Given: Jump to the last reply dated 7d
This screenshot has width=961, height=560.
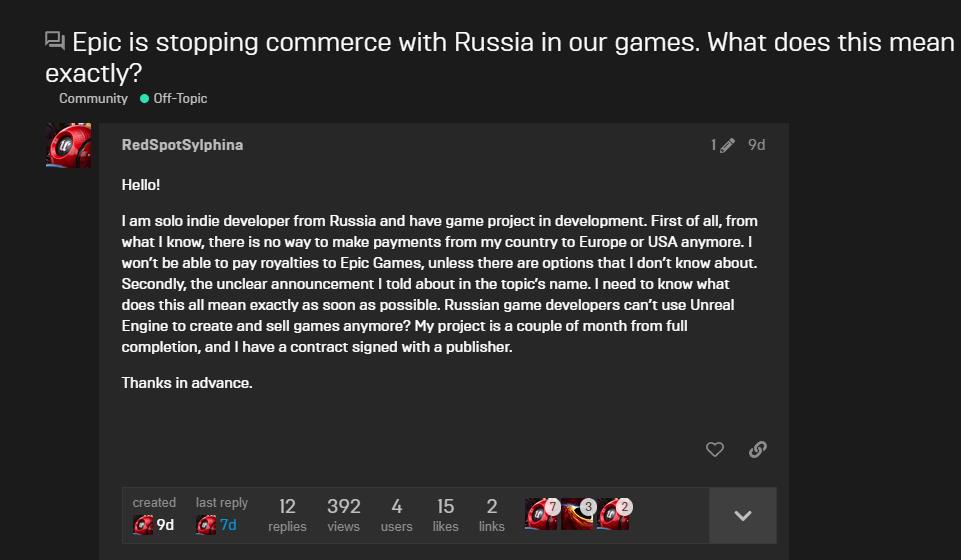Looking at the screenshot, I should (x=229, y=525).
